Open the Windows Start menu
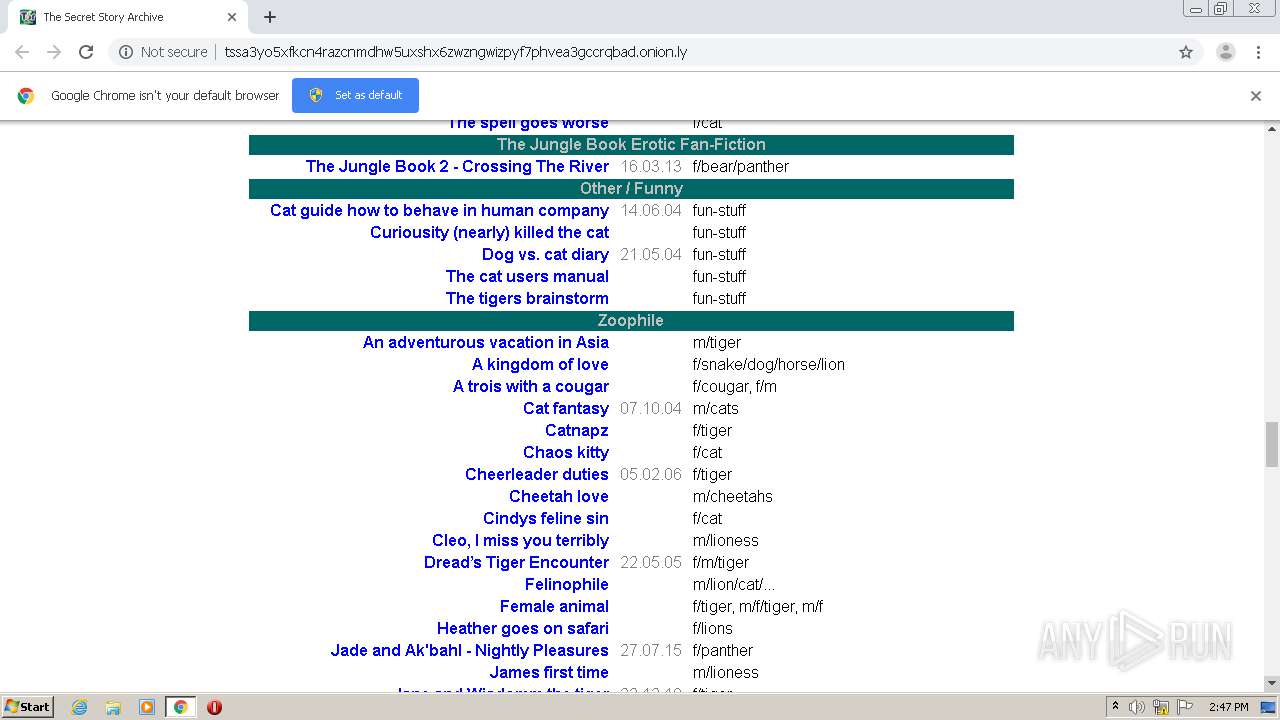This screenshot has width=1280, height=720. pos(27,706)
